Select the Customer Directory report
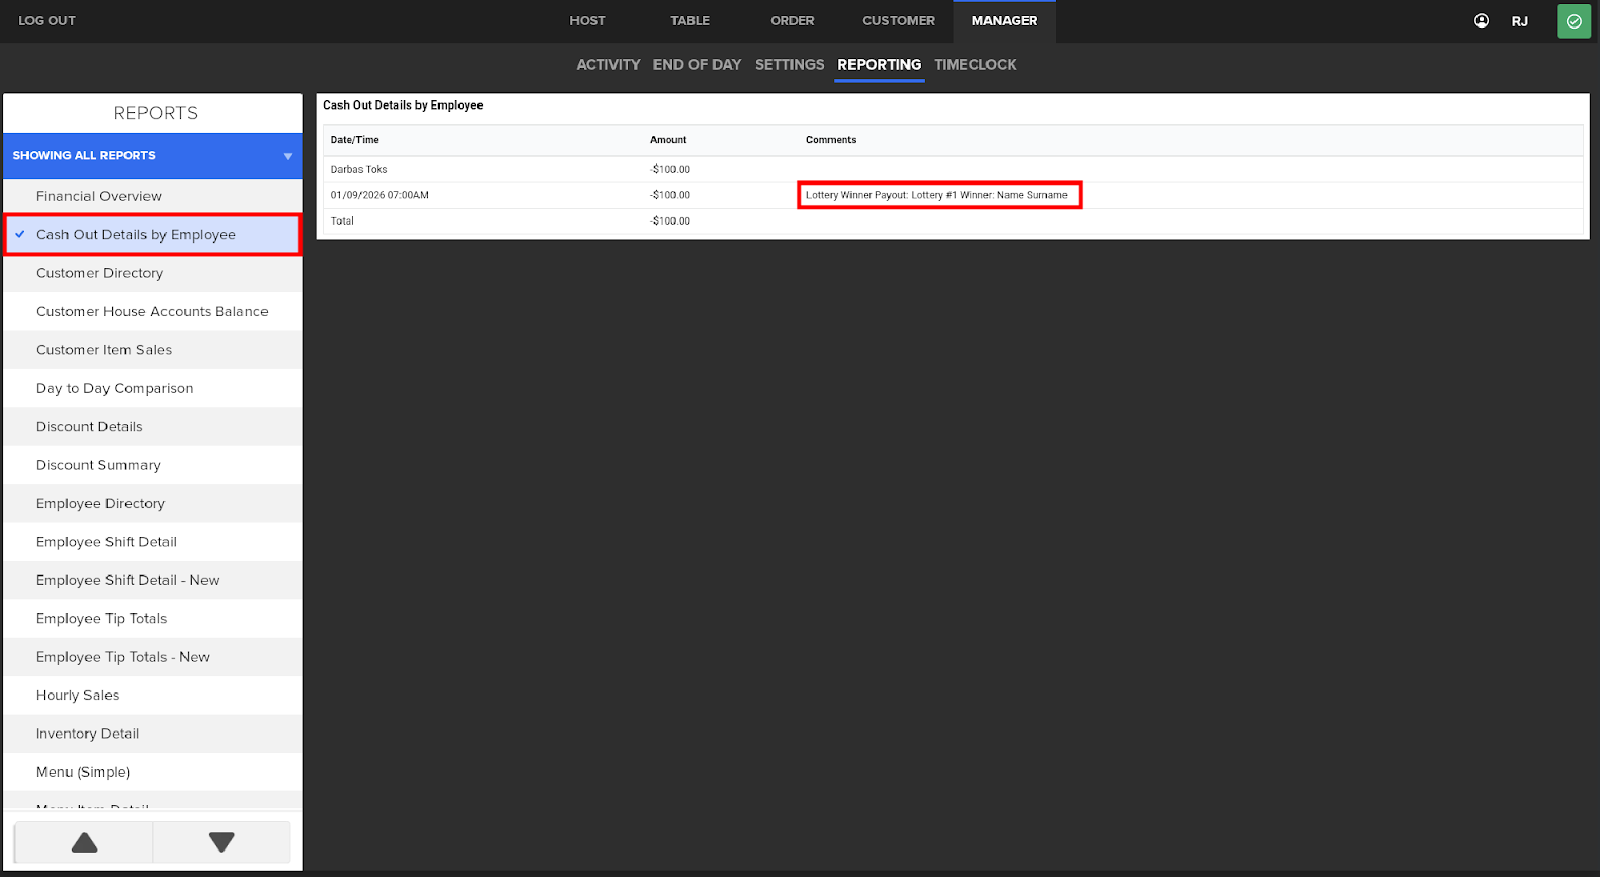This screenshot has width=1600, height=877. [x=99, y=273]
